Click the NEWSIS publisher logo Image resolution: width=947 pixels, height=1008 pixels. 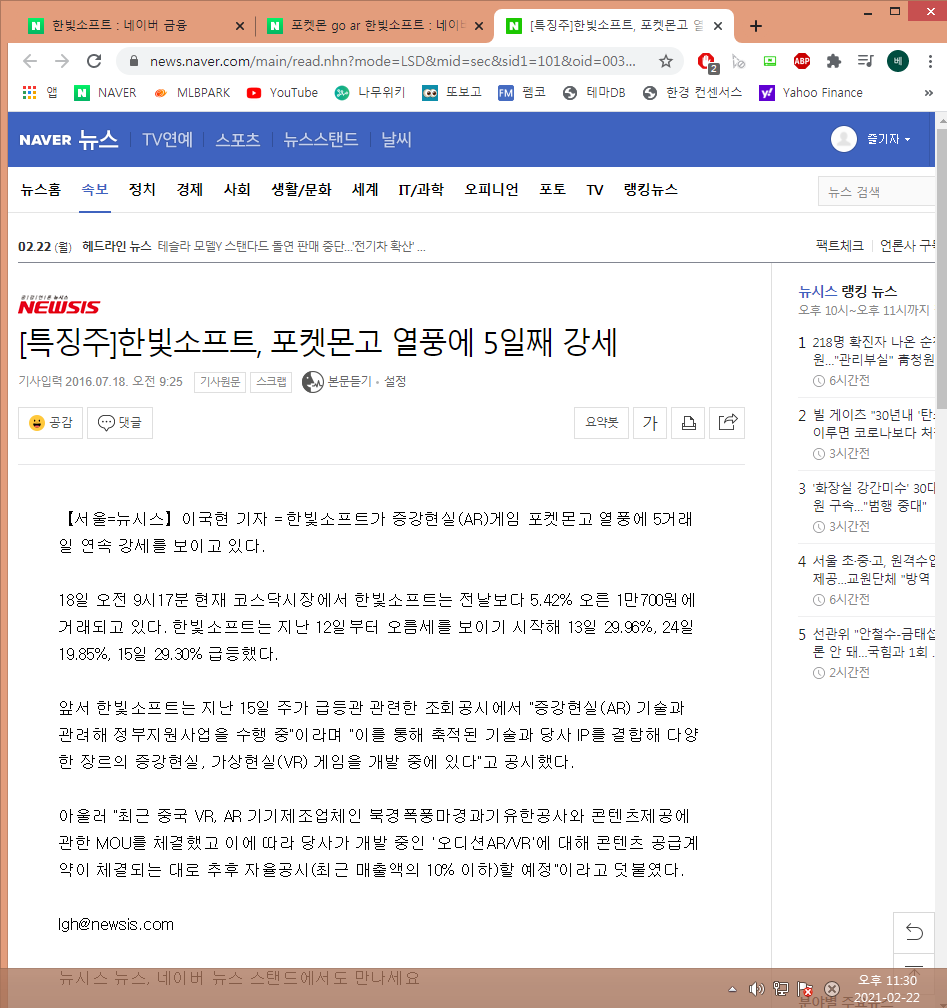(59, 305)
